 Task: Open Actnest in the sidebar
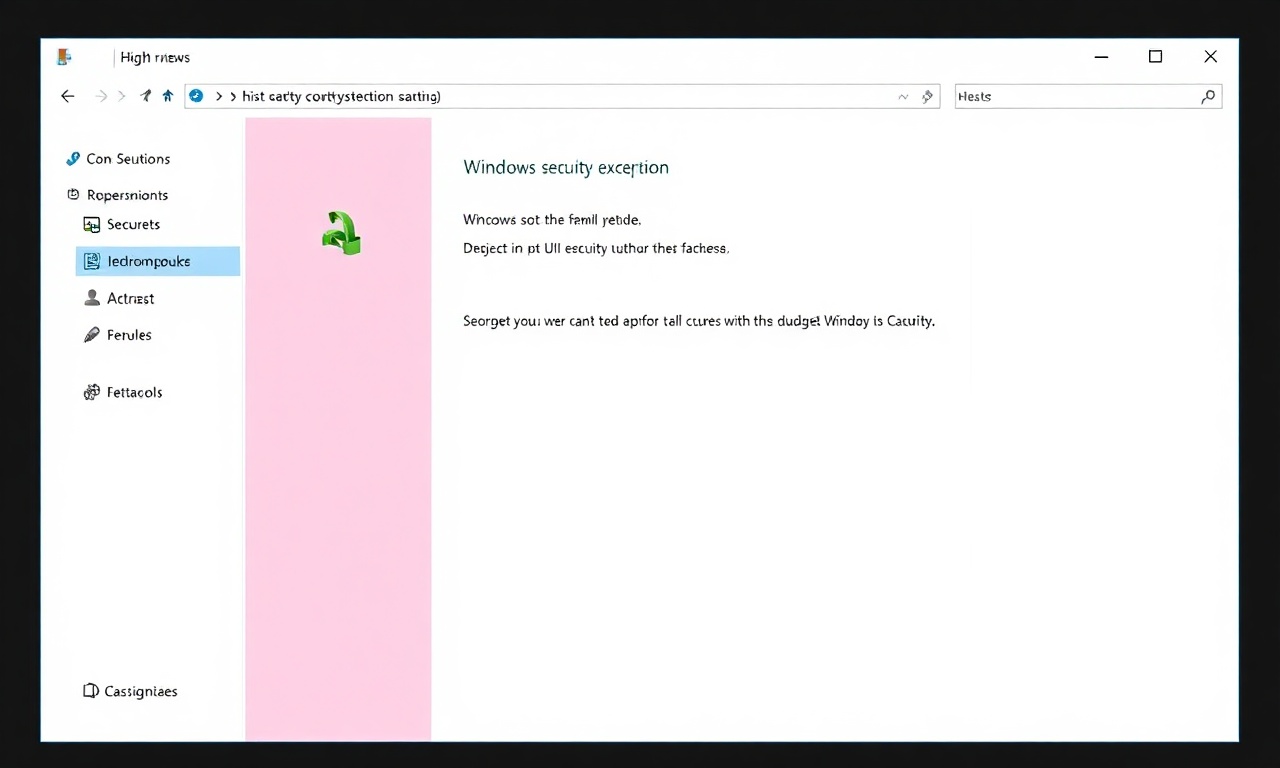(x=131, y=298)
